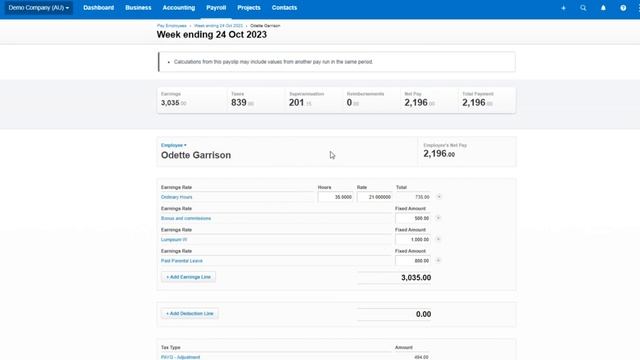640x360 pixels.
Task: Click the Odette Garrison employee name heading
Action: (196, 155)
